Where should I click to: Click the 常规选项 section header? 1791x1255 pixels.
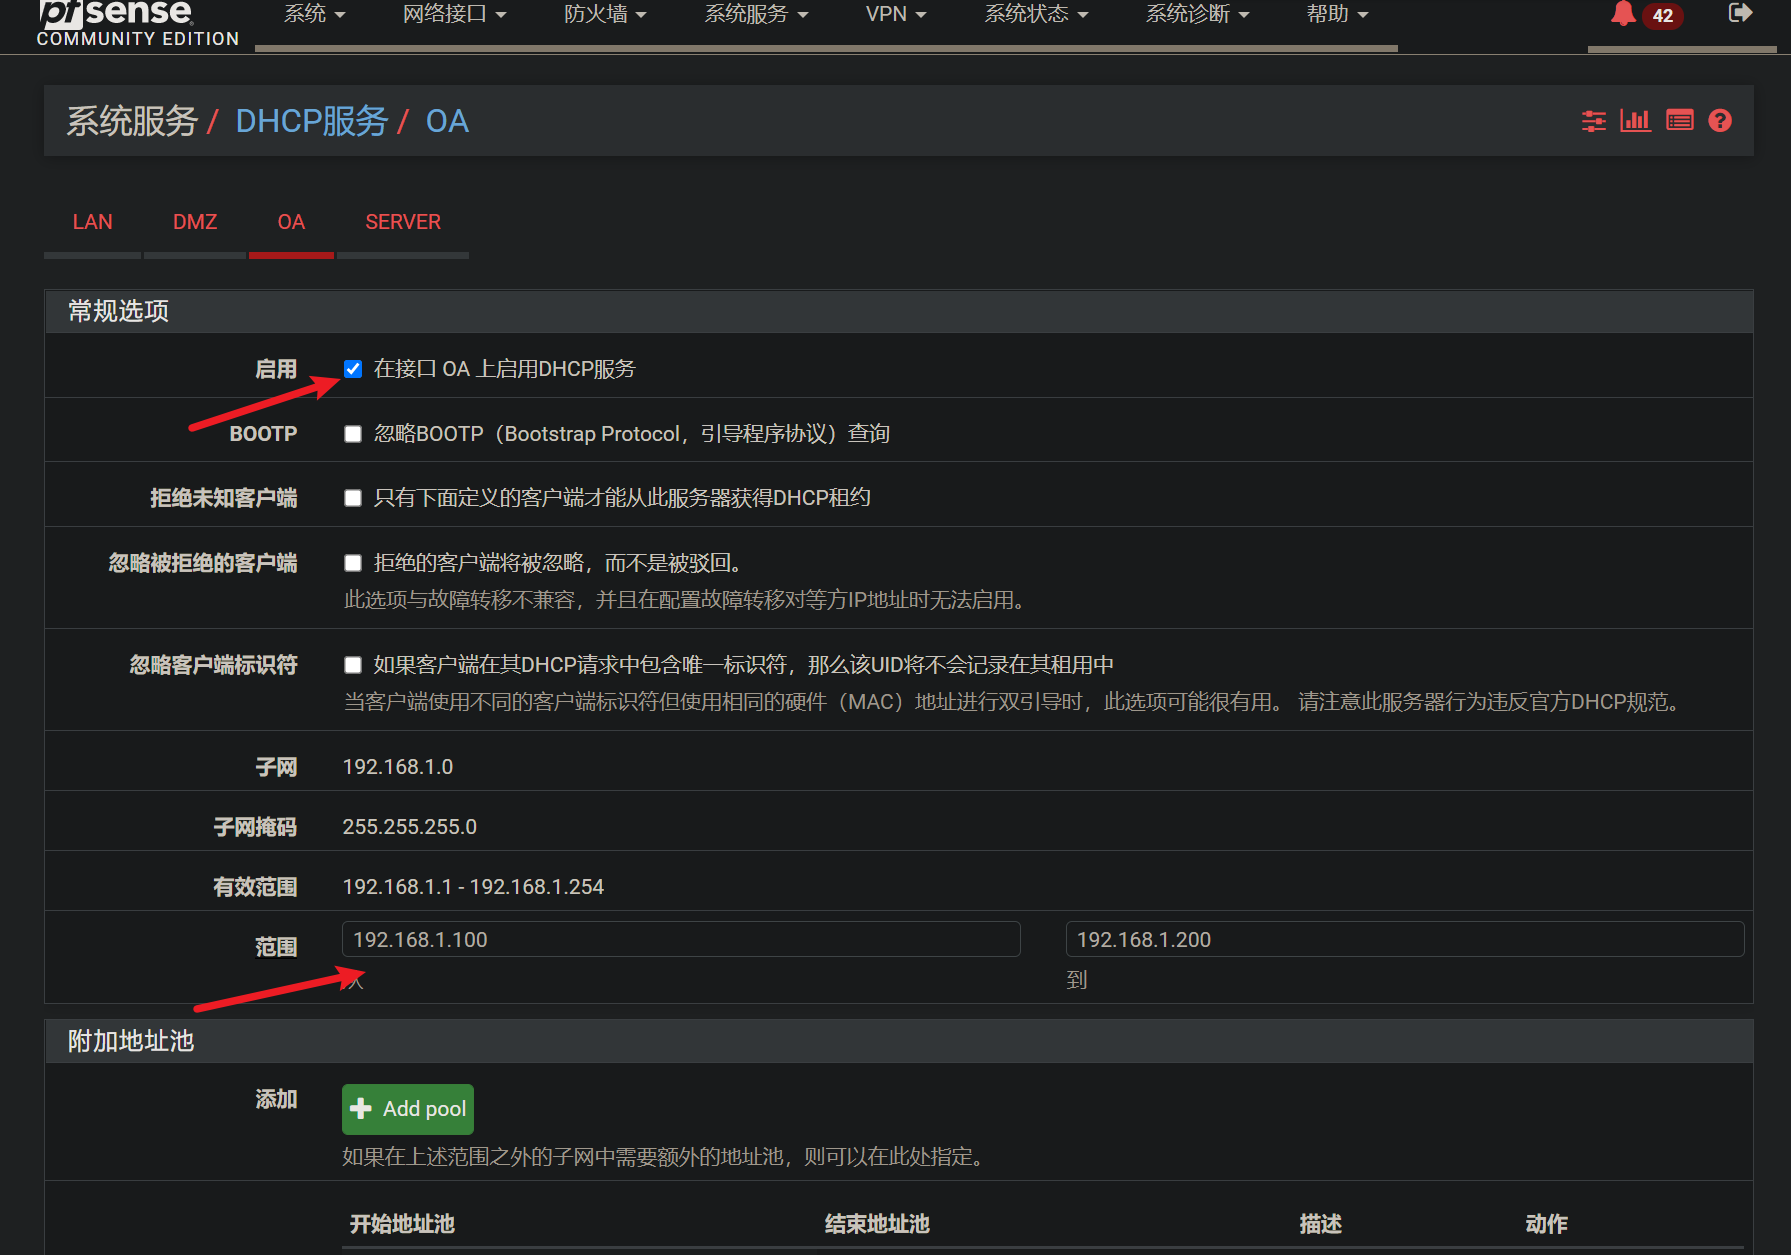pyautogui.click(x=899, y=312)
